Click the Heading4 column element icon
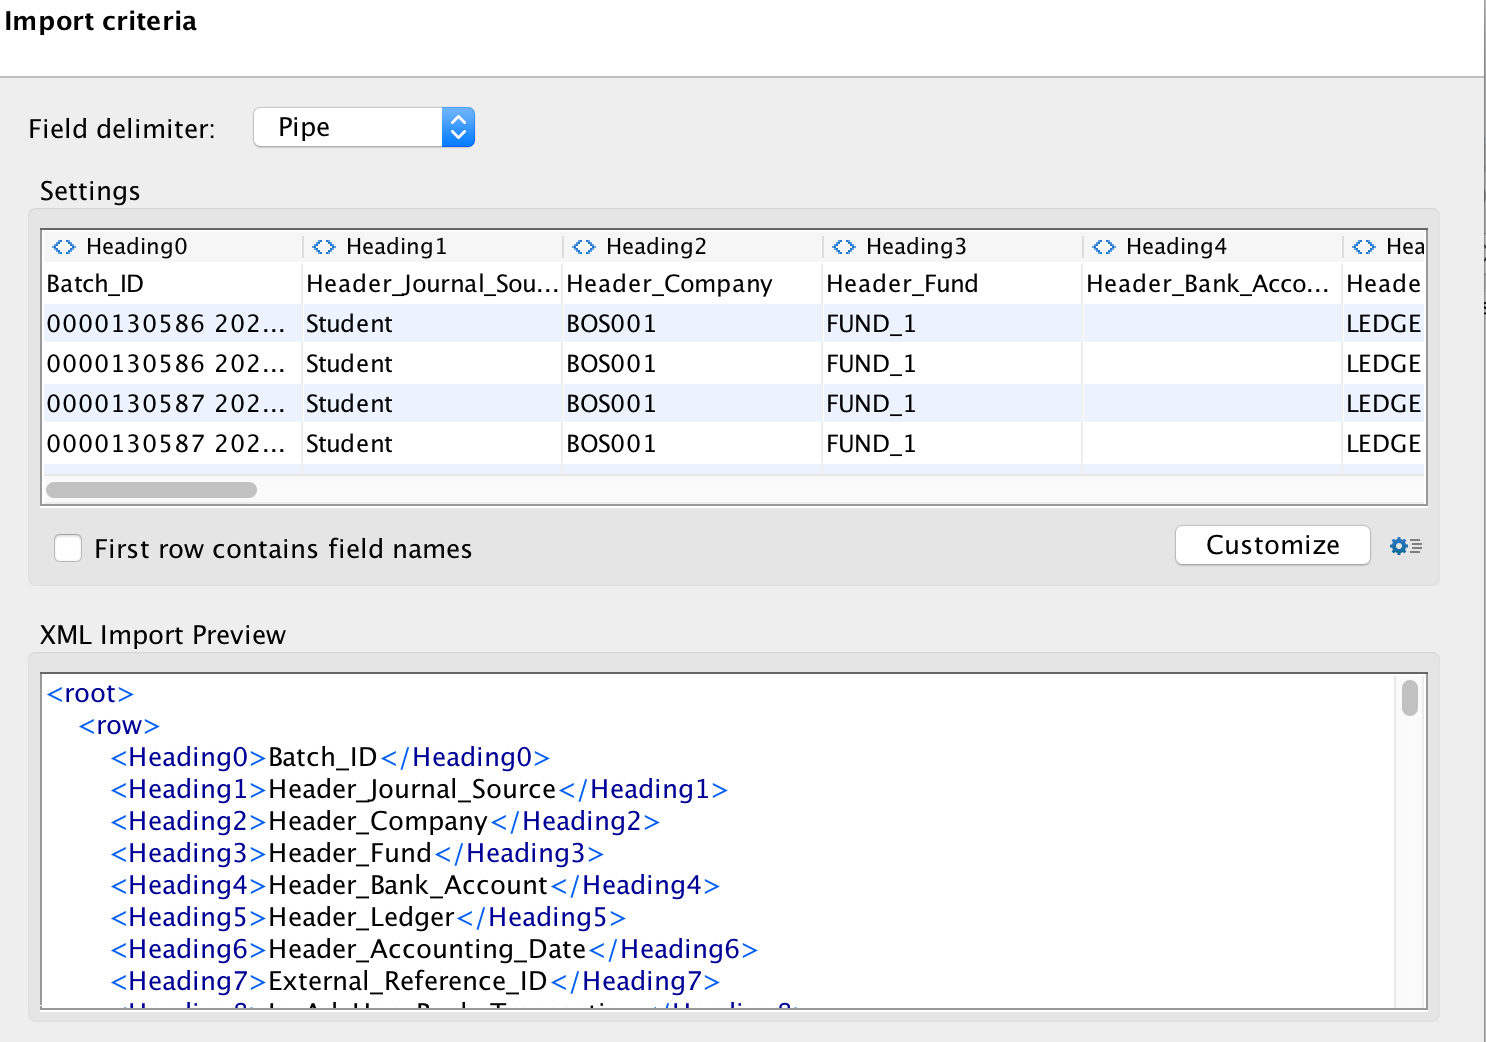1486x1042 pixels. coord(1104,247)
